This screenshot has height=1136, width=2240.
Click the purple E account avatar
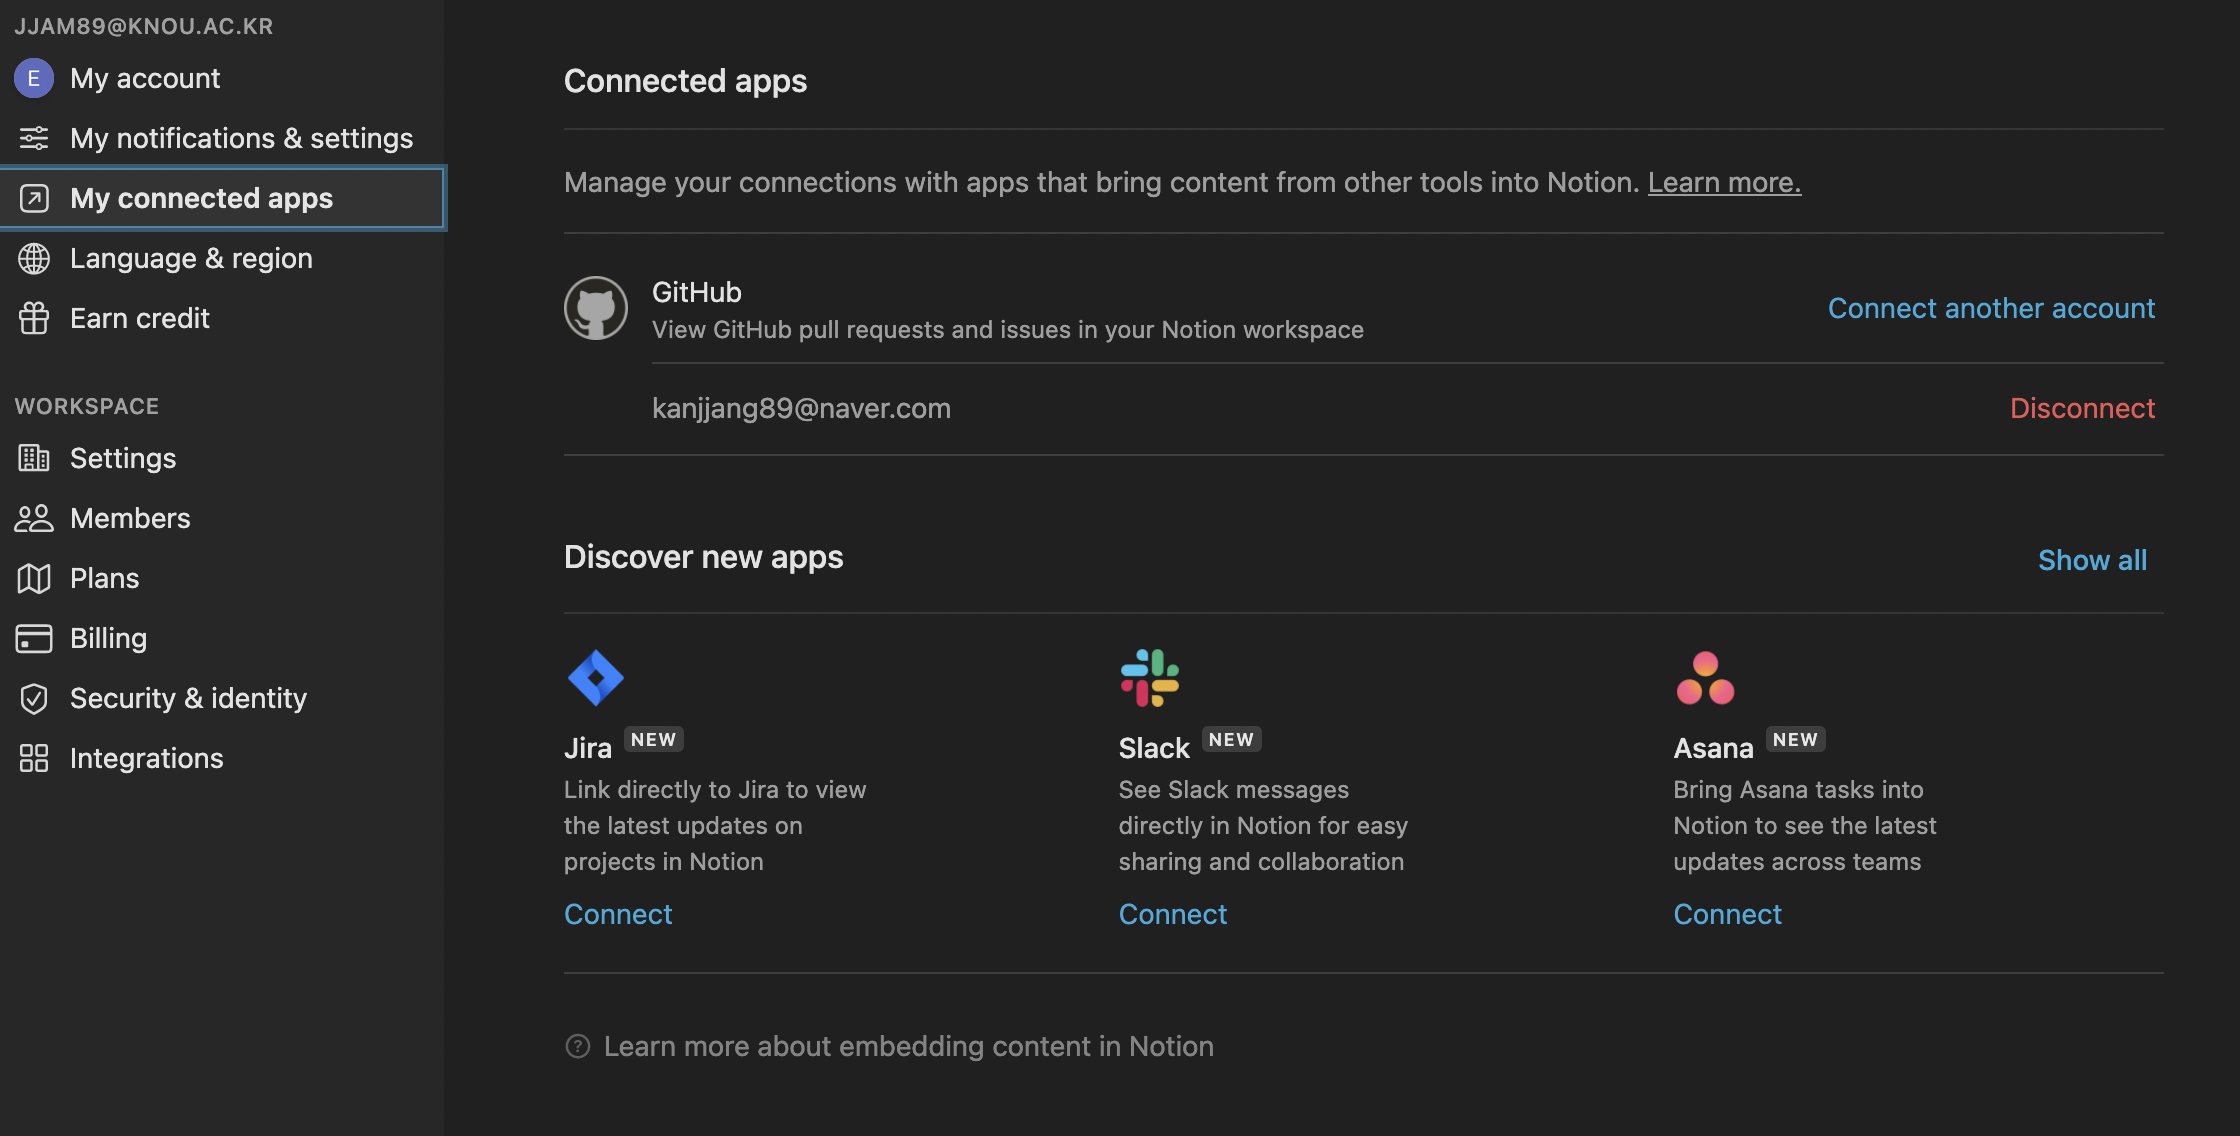(34, 78)
